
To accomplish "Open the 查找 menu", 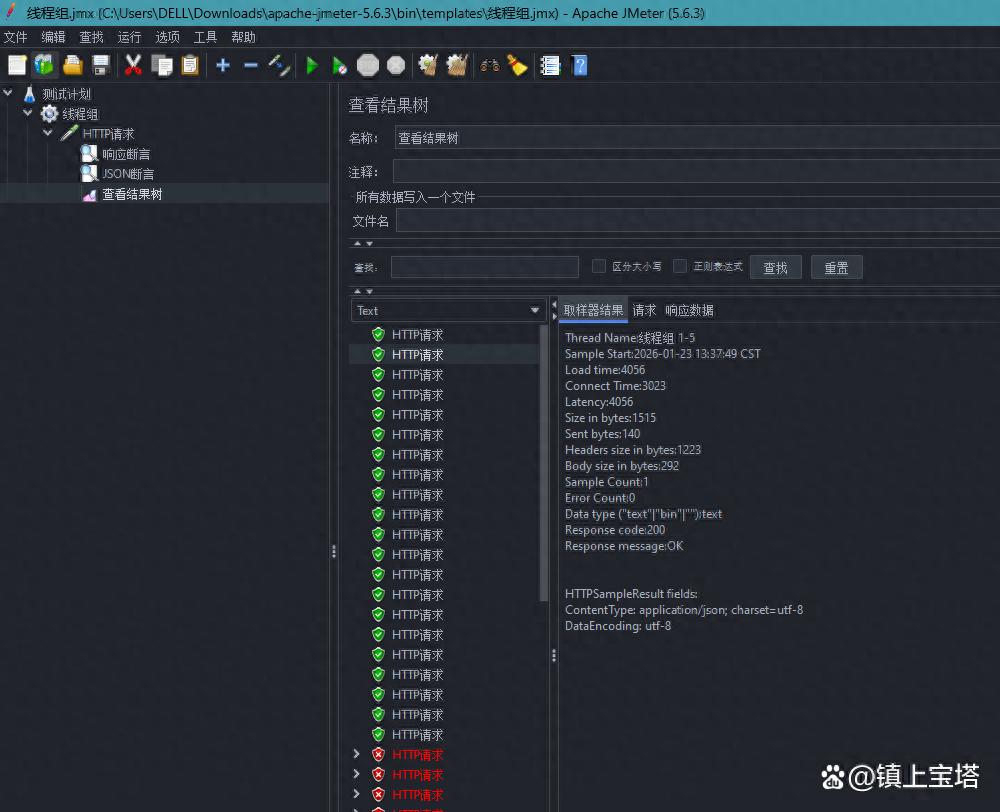I will [91, 37].
